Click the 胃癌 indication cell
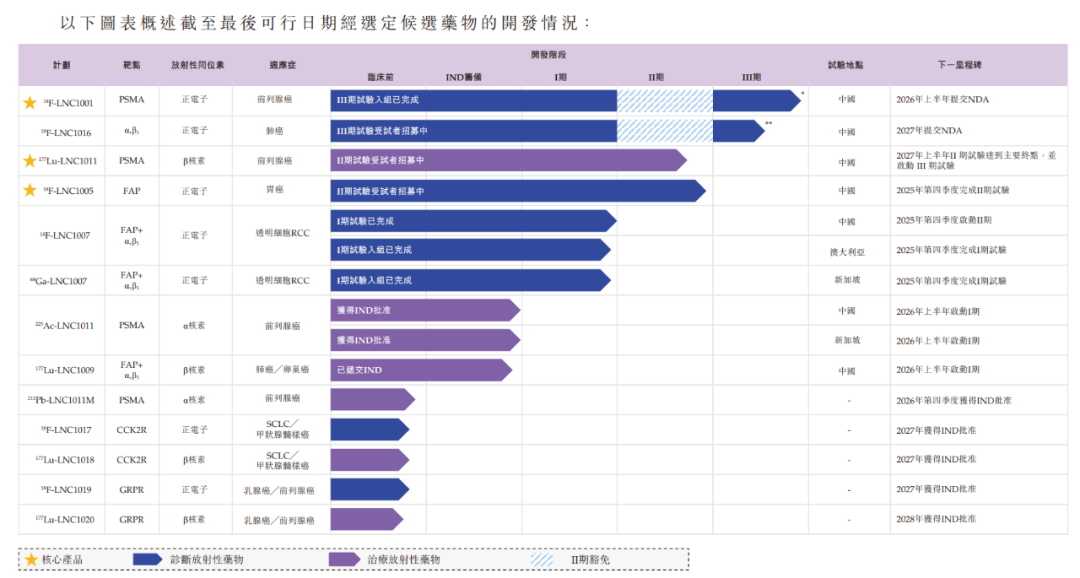Viewport: 1080px width, 578px height. click(x=275, y=189)
